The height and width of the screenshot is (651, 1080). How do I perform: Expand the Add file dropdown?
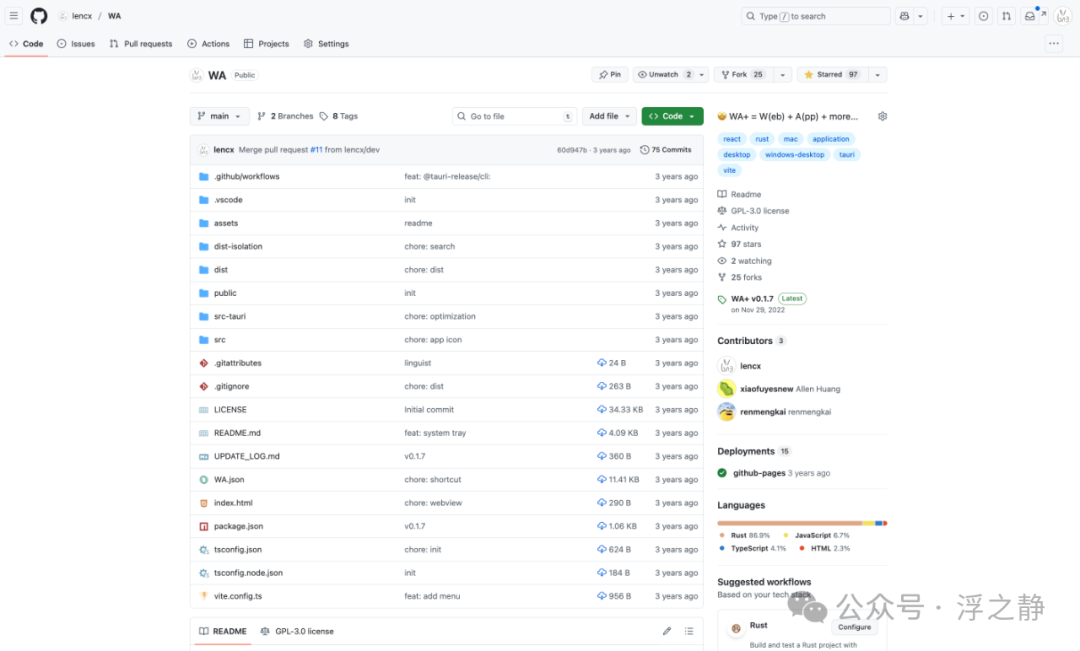coord(609,116)
